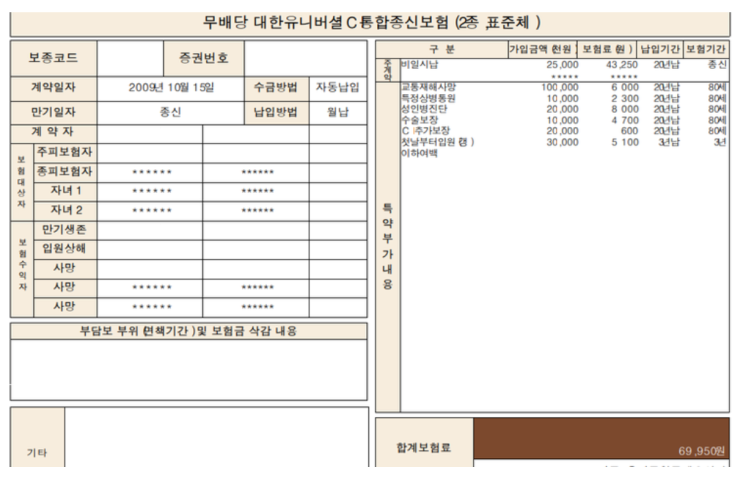This screenshot has width=743, height=478.
Task: Click the 계약일자 label
Action: tap(54, 88)
